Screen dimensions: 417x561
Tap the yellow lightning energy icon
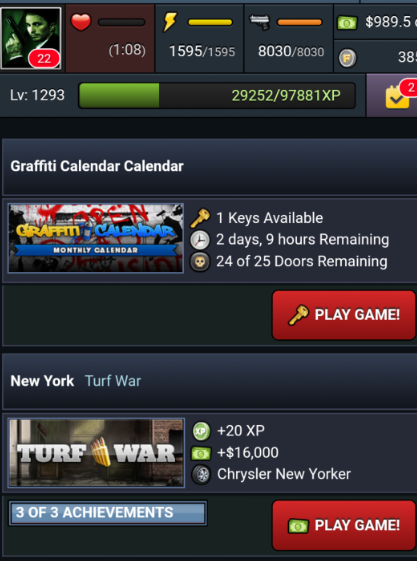click(x=170, y=22)
